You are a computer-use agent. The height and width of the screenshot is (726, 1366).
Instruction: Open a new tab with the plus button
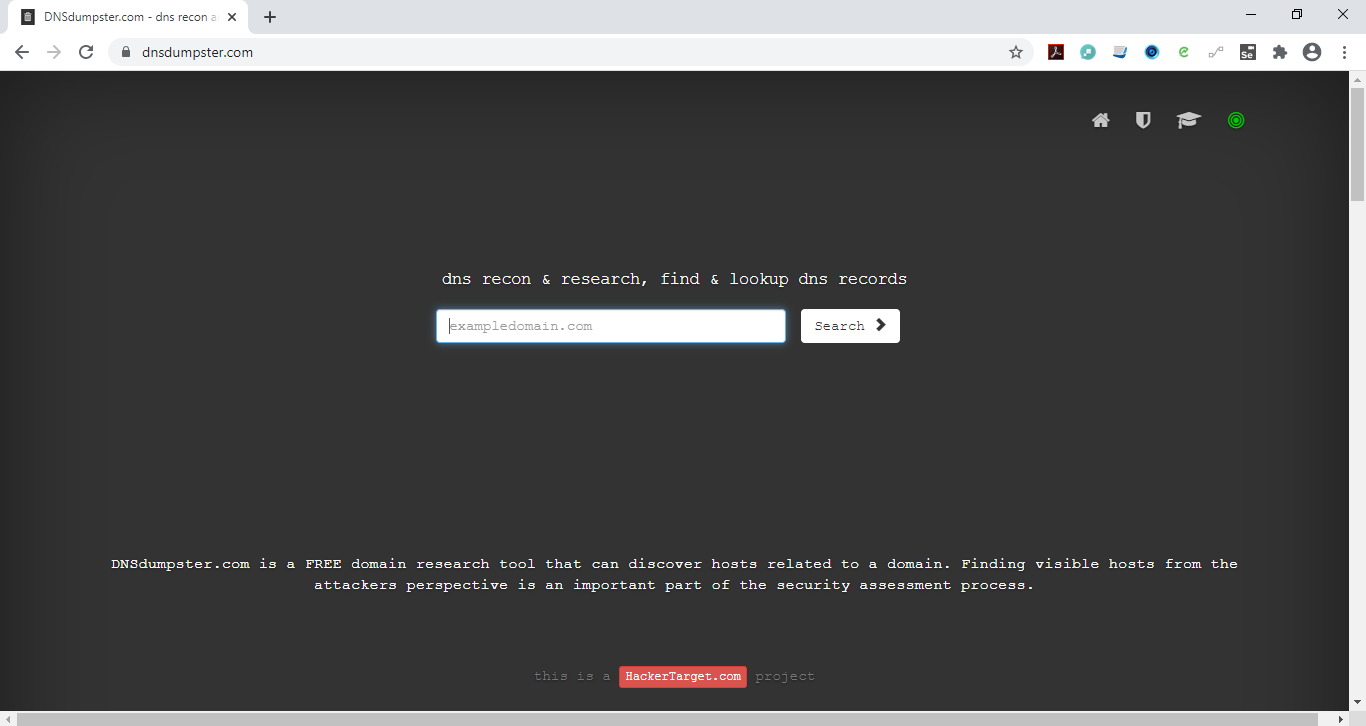[x=270, y=17]
